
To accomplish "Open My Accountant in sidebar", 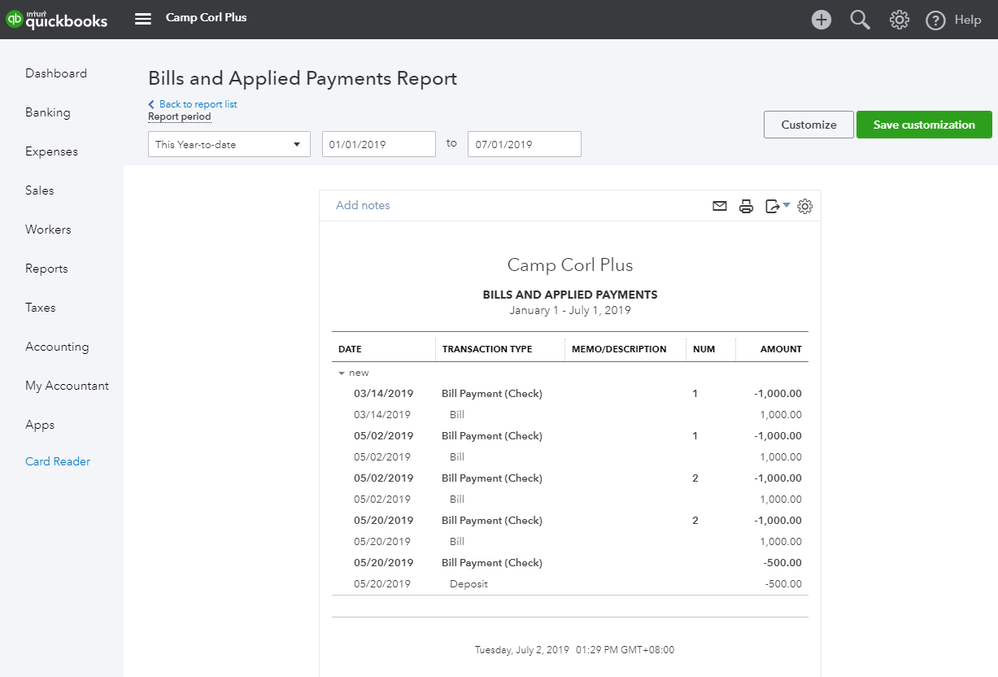I will [x=67, y=386].
